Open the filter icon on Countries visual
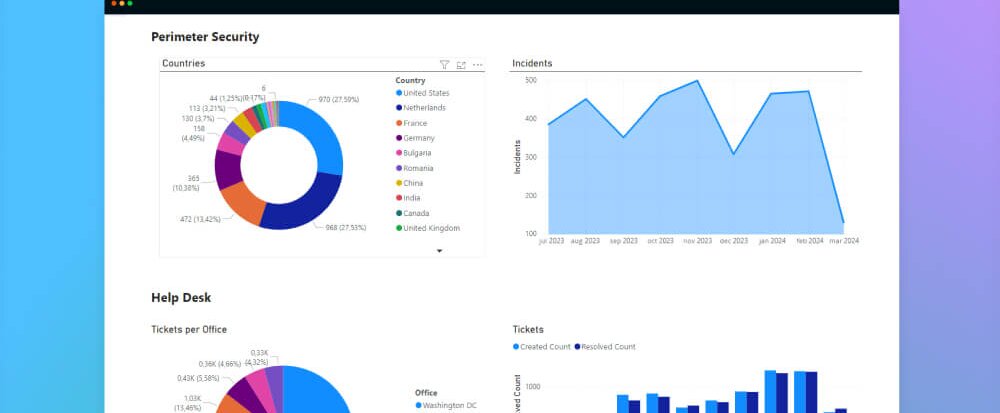The width and height of the screenshot is (1000, 413). coord(445,65)
